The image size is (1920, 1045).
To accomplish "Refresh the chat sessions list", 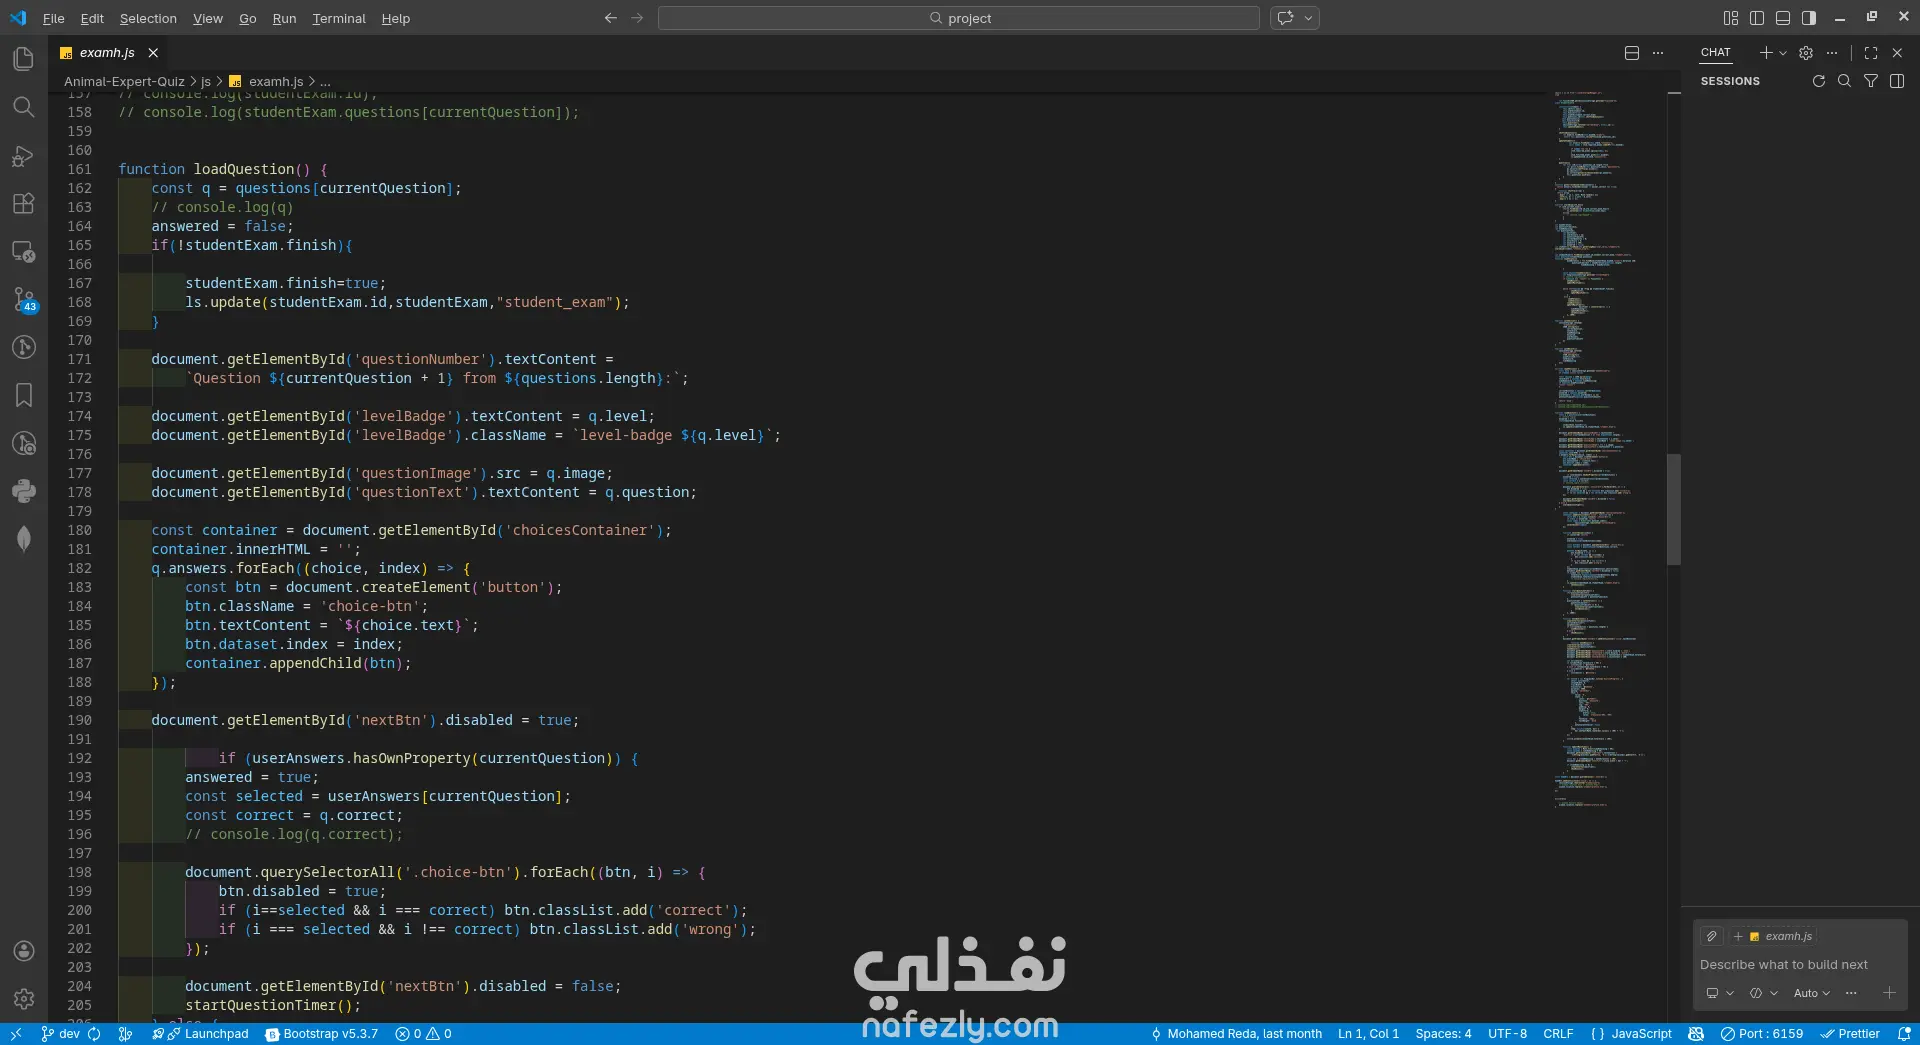I will click(x=1819, y=81).
